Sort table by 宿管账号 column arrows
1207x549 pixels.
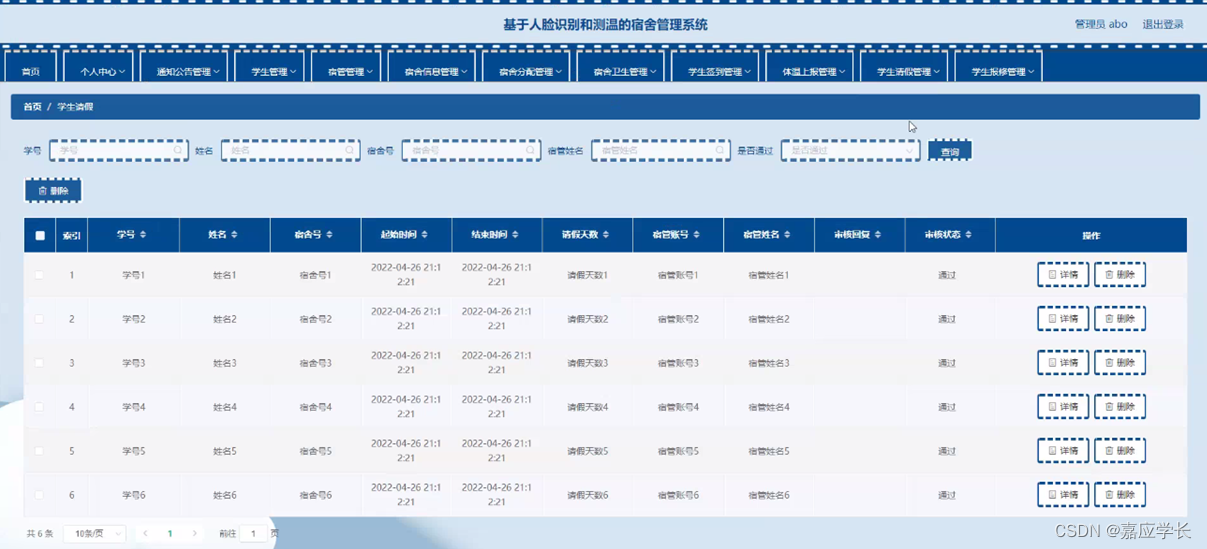click(x=697, y=235)
